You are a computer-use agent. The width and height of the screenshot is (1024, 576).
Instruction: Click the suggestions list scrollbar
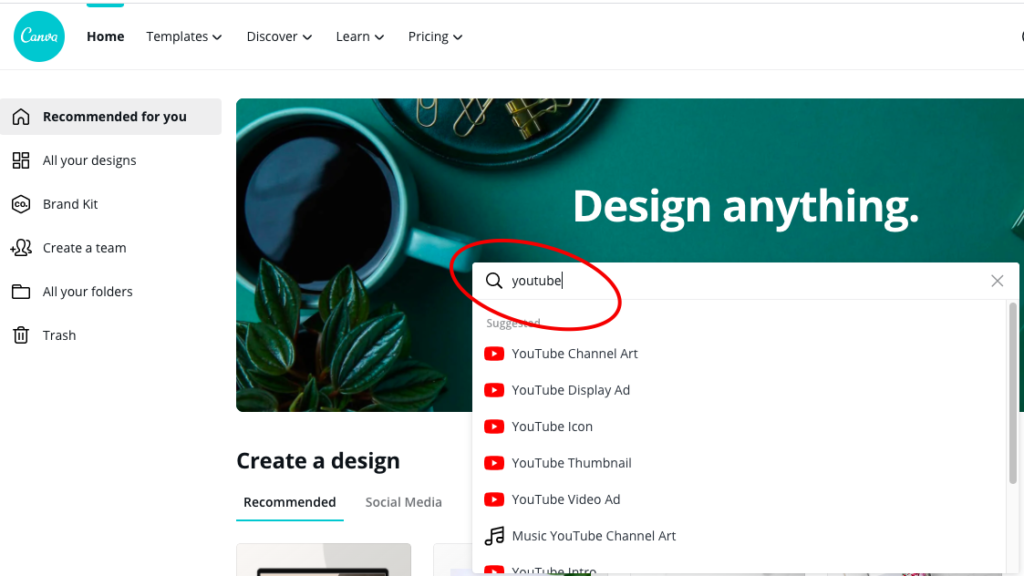pos(1013,393)
